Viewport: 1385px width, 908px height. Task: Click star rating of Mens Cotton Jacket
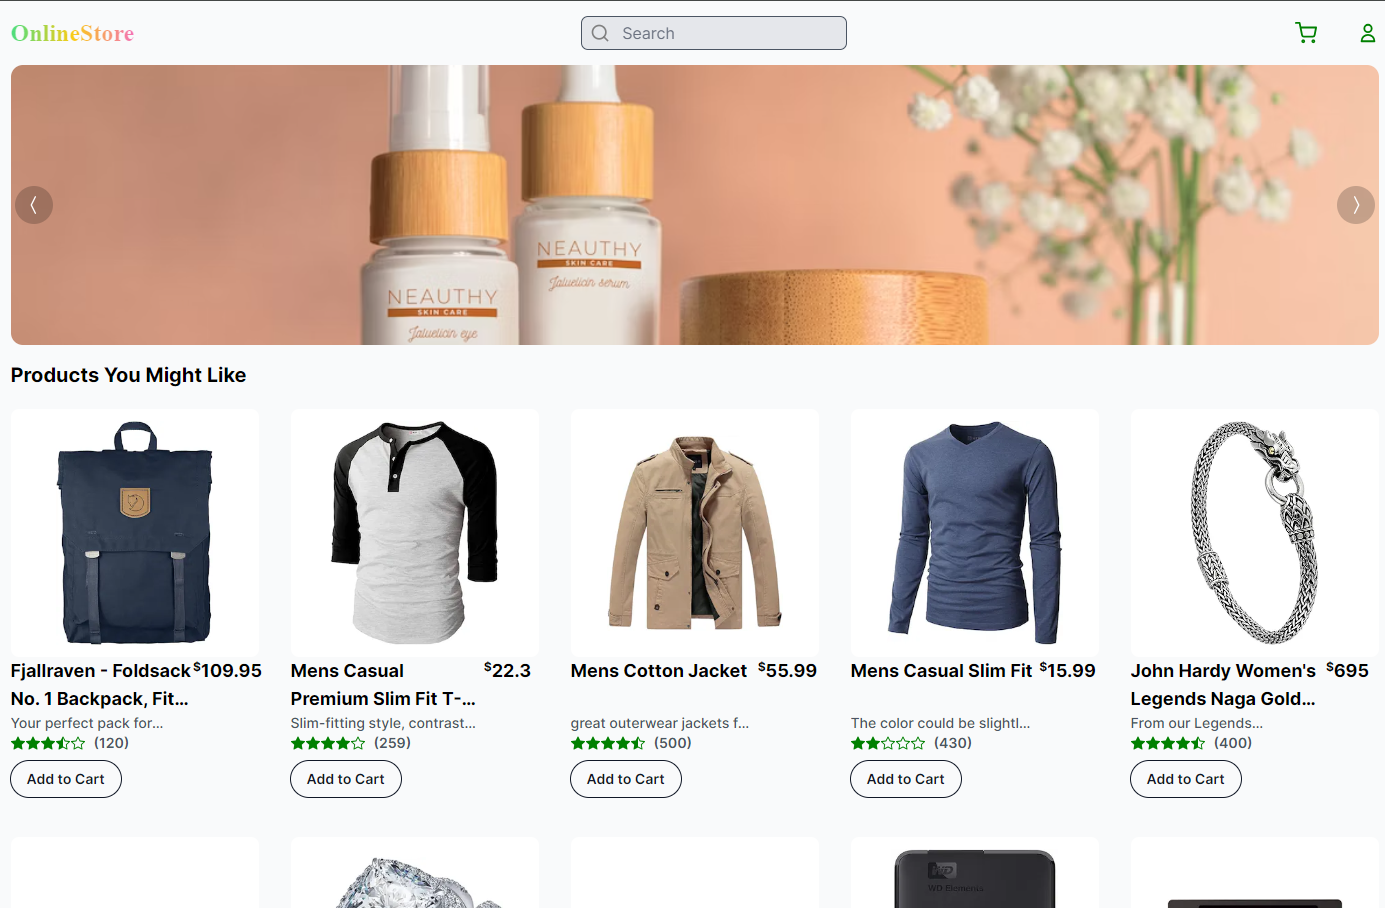(x=608, y=743)
